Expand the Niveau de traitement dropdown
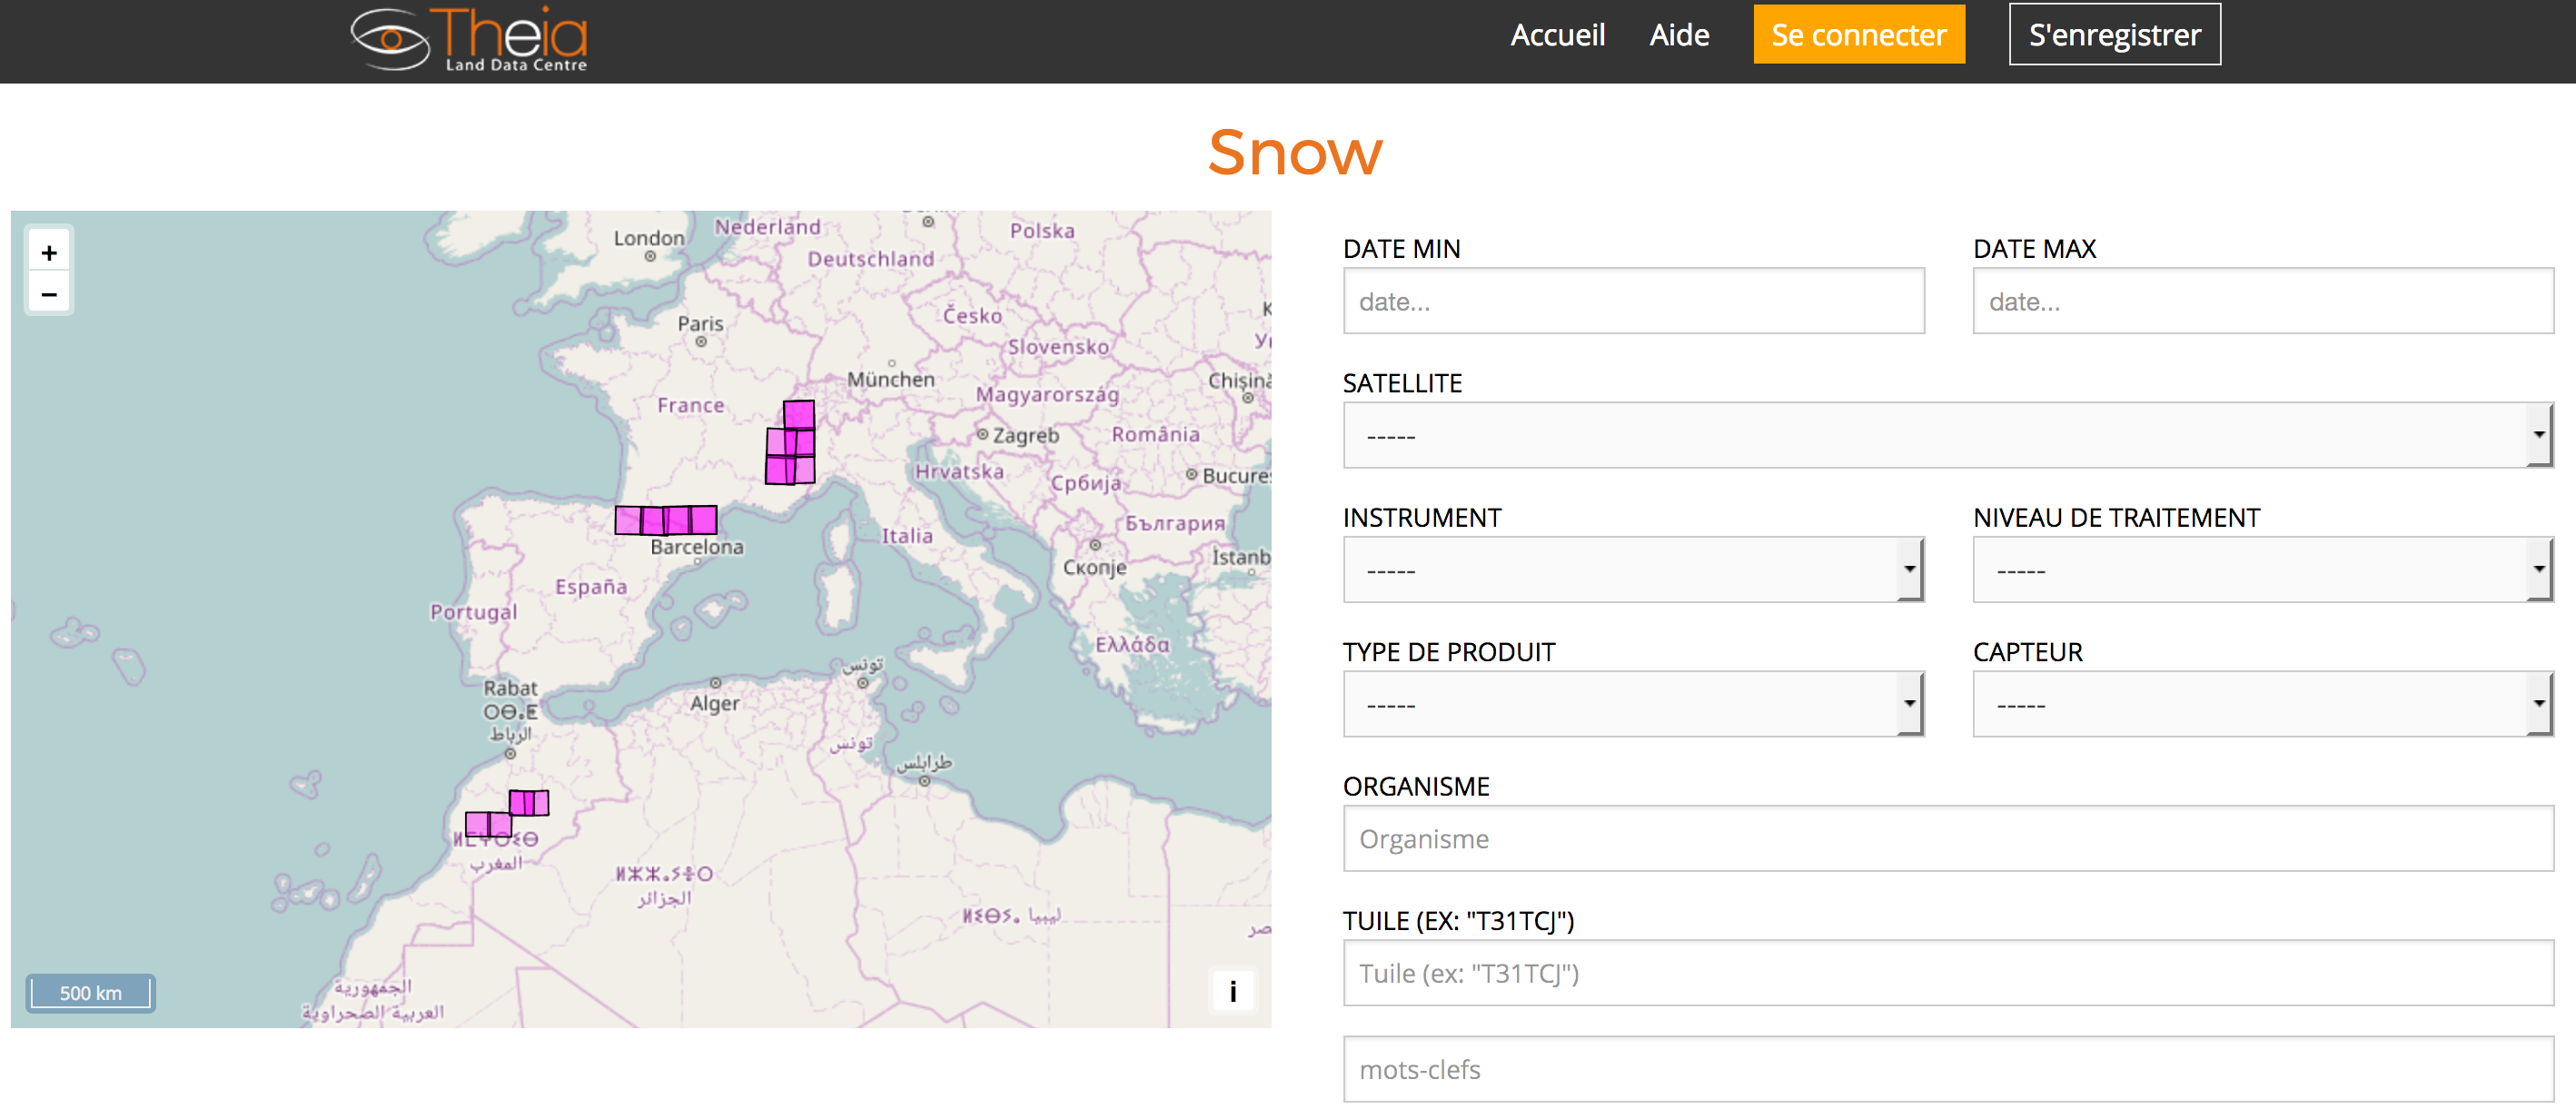 (x=2262, y=570)
